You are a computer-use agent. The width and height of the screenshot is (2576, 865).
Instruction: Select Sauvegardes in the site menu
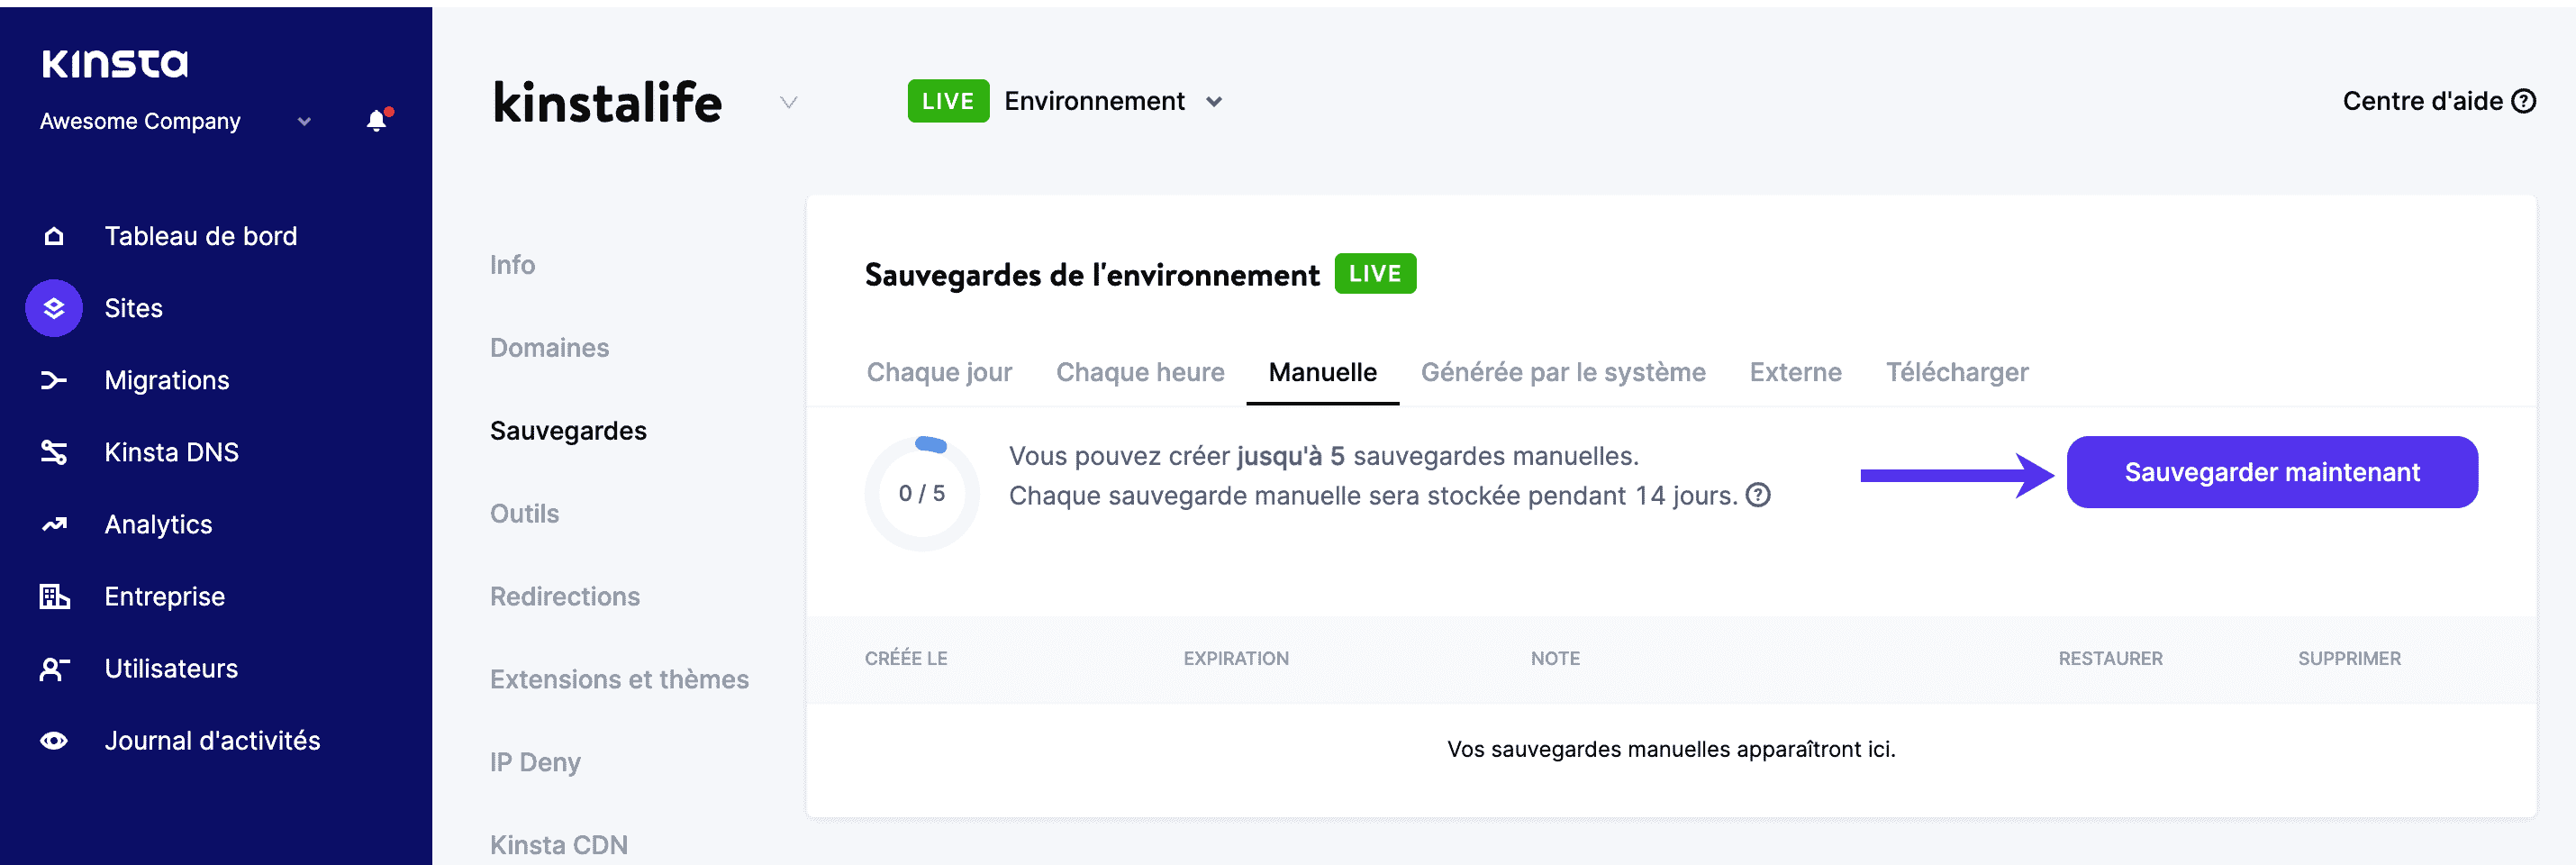coord(567,430)
